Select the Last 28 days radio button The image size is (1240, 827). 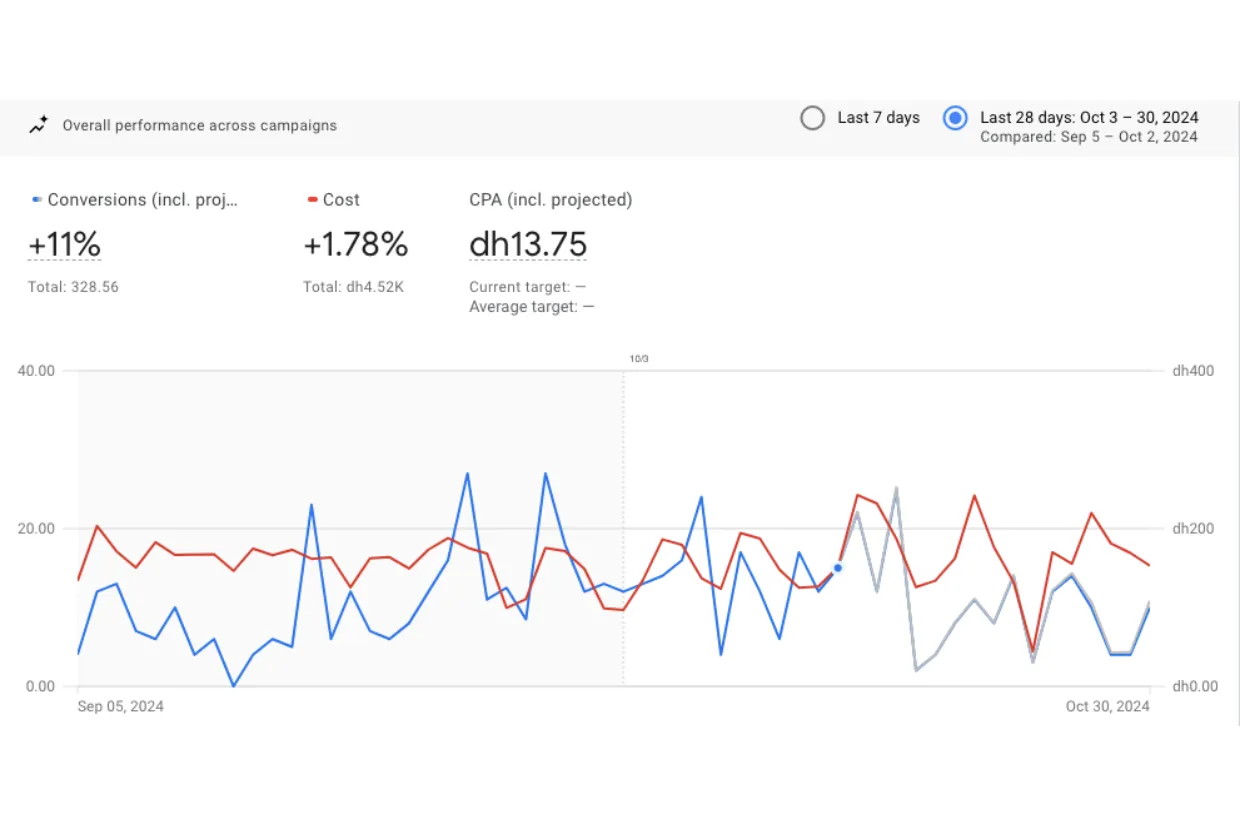pyautogui.click(x=955, y=118)
